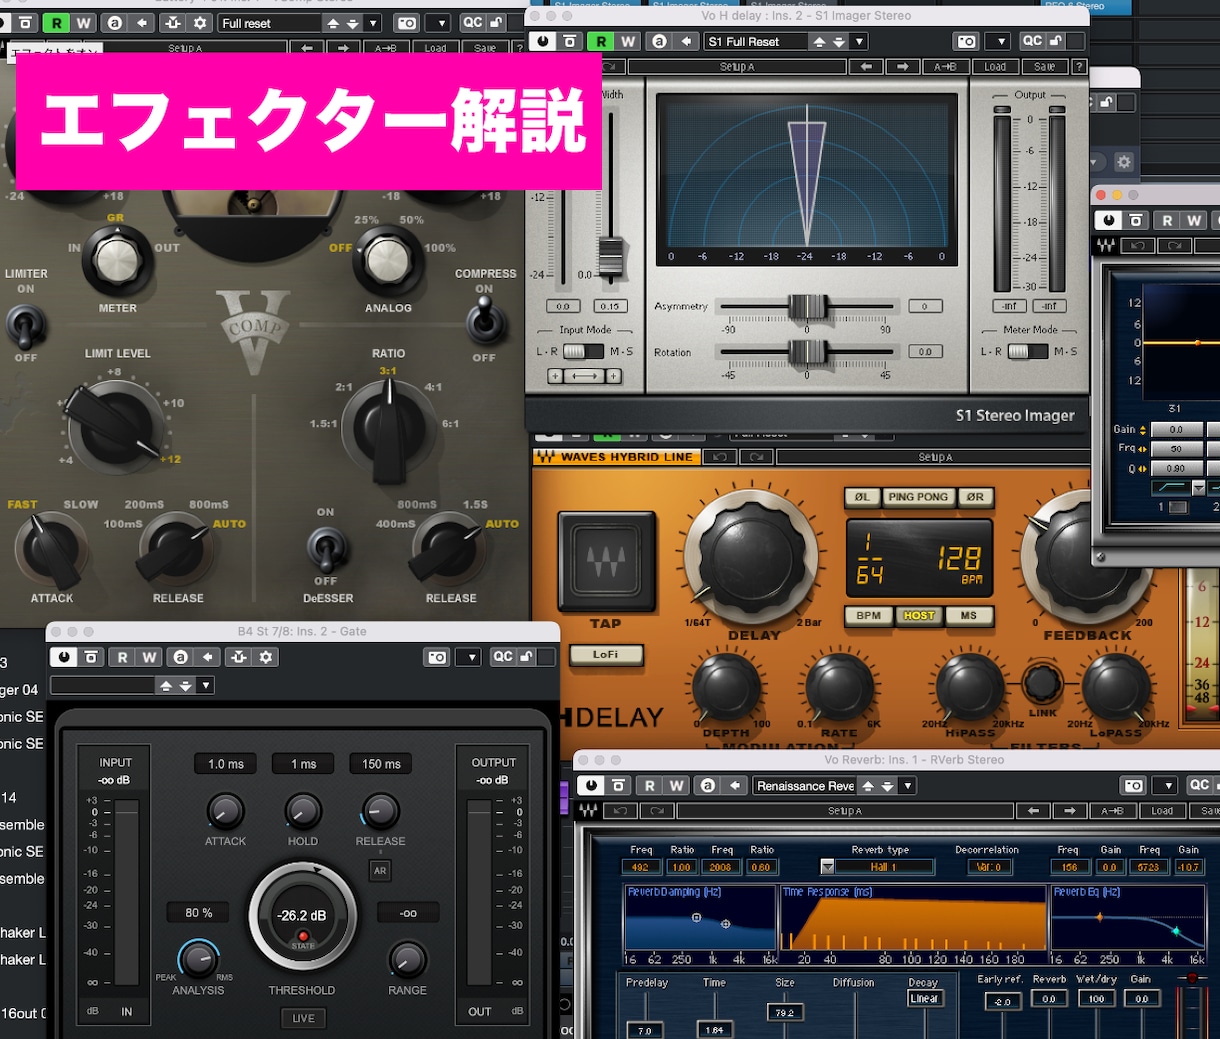1220x1039 pixels.
Task: Open the VComp window gear settings icon
Action: click(x=201, y=22)
